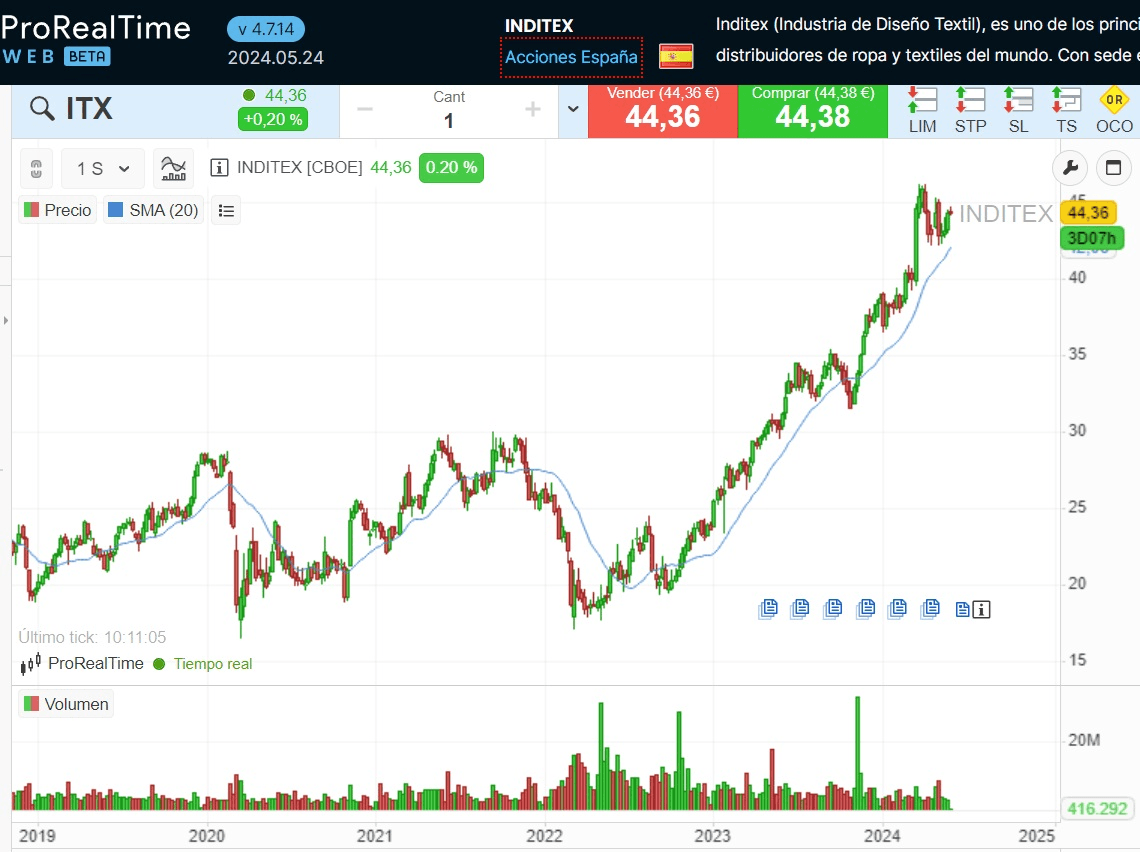Toggle the chart link chain button
The image size is (1140, 852).
(x=37, y=168)
